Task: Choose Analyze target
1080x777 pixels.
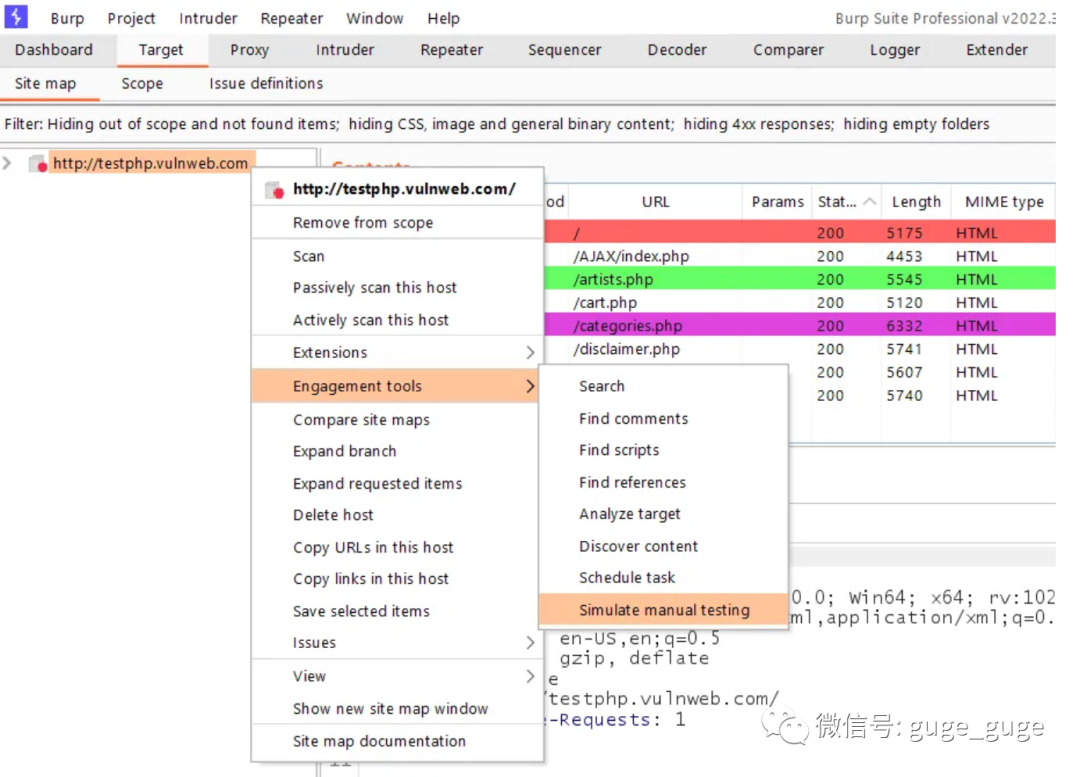Action: click(663, 515)
